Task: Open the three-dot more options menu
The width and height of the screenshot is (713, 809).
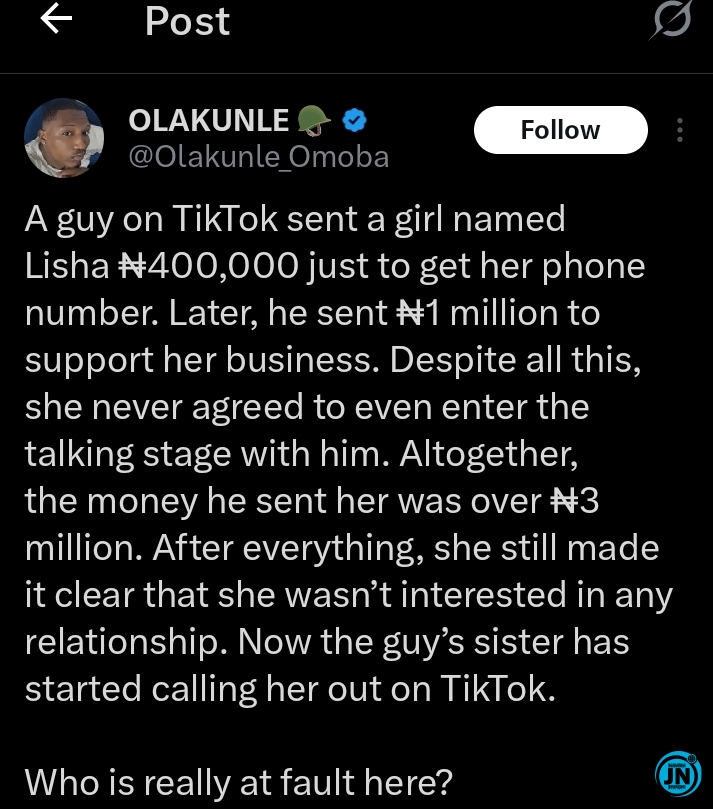Action: [680, 131]
